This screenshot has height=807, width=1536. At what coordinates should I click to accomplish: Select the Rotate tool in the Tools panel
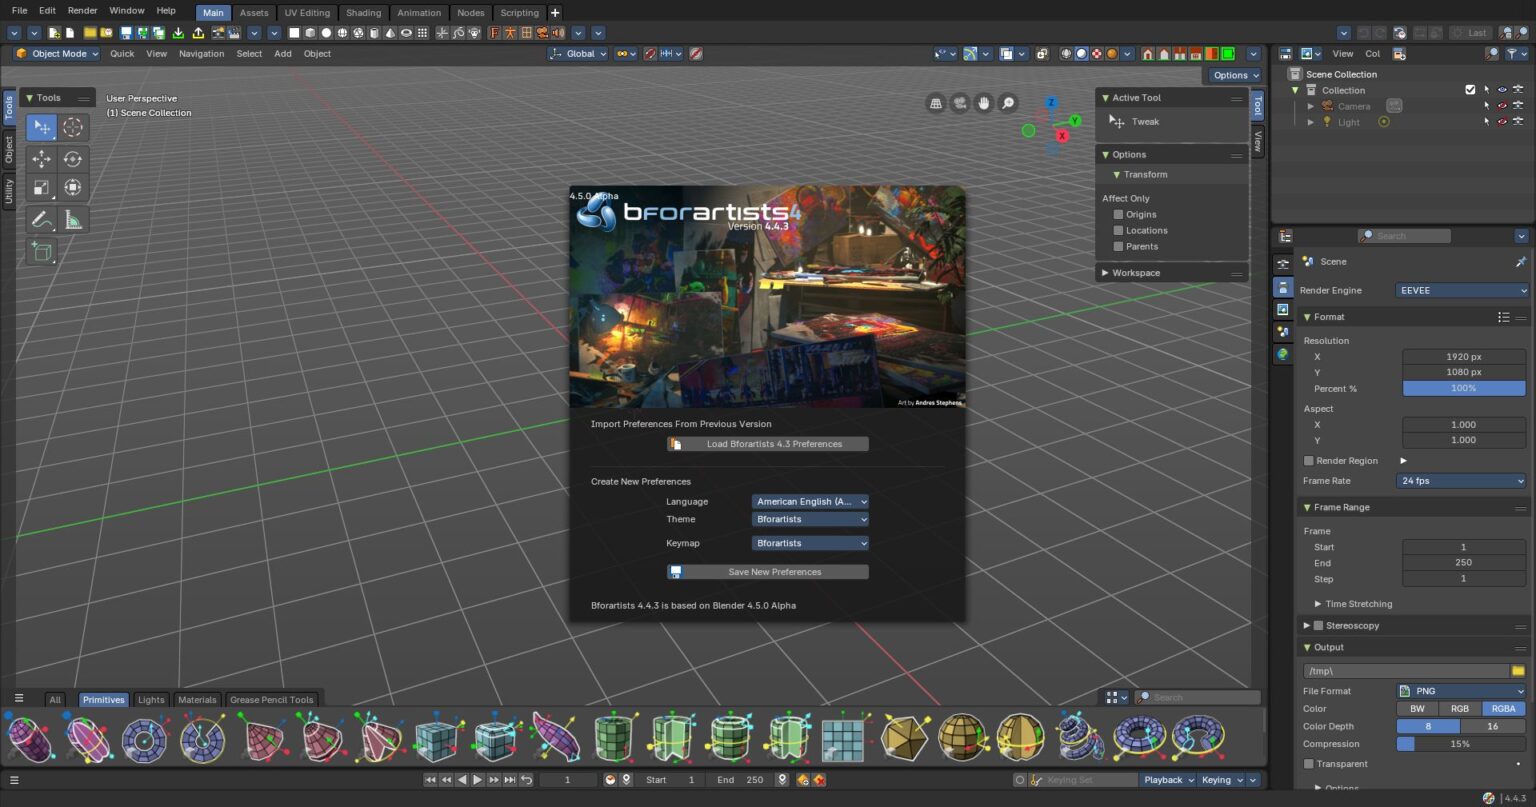pyautogui.click(x=72, y=158)
